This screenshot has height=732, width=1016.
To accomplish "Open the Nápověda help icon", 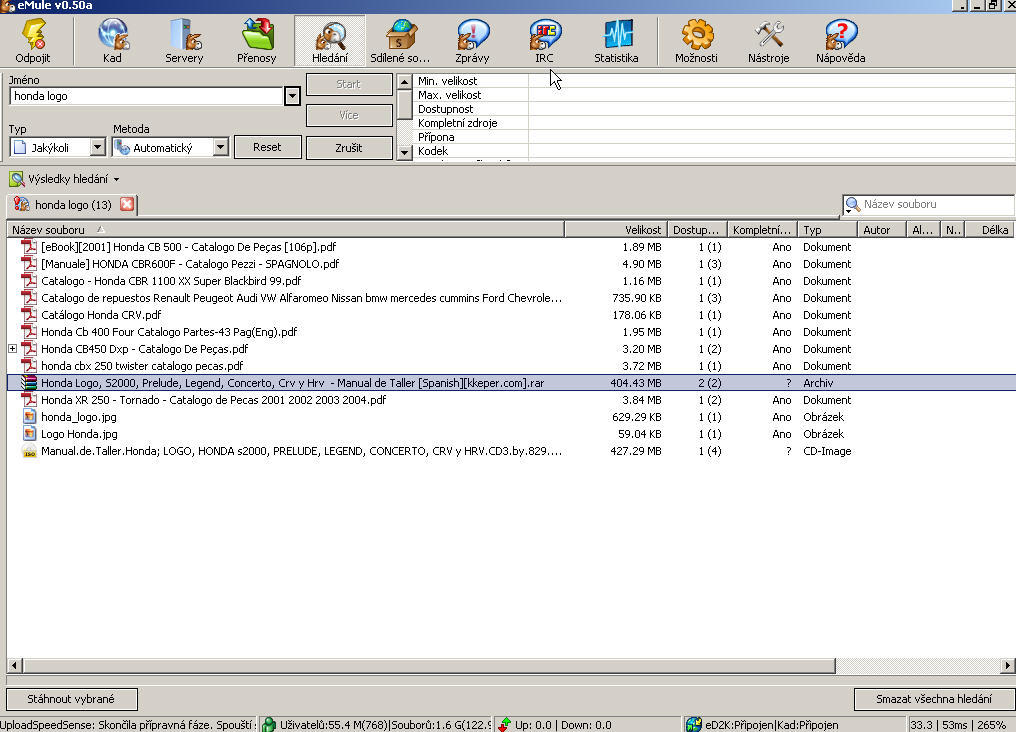I will [x=840, y=41].
